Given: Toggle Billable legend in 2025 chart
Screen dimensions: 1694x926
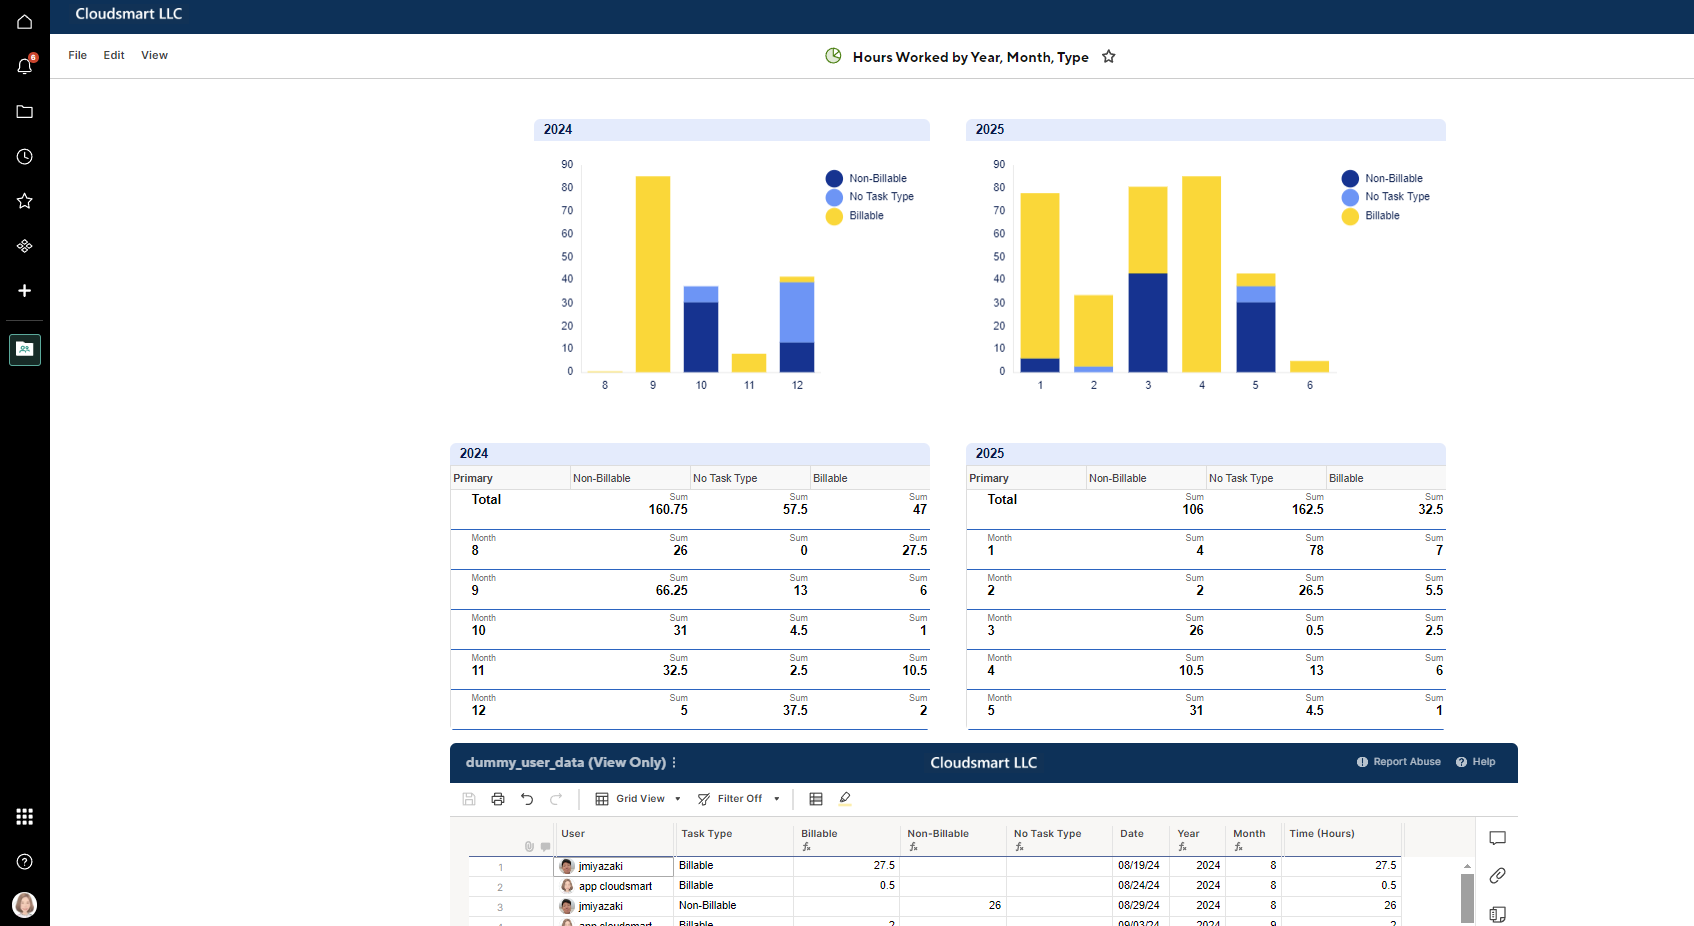Looking at the screenshot, I should click(1371, 216).
